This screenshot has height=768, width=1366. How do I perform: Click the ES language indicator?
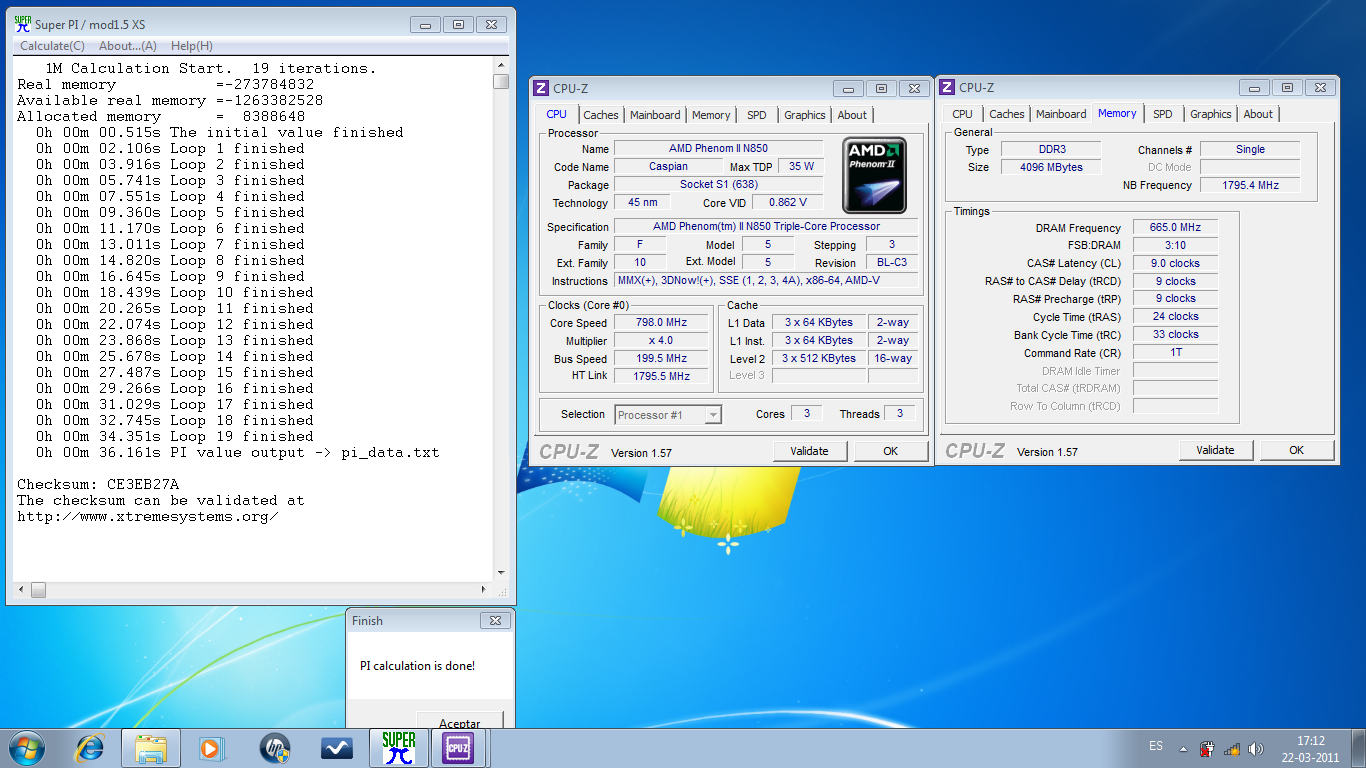pos(1156,746)
